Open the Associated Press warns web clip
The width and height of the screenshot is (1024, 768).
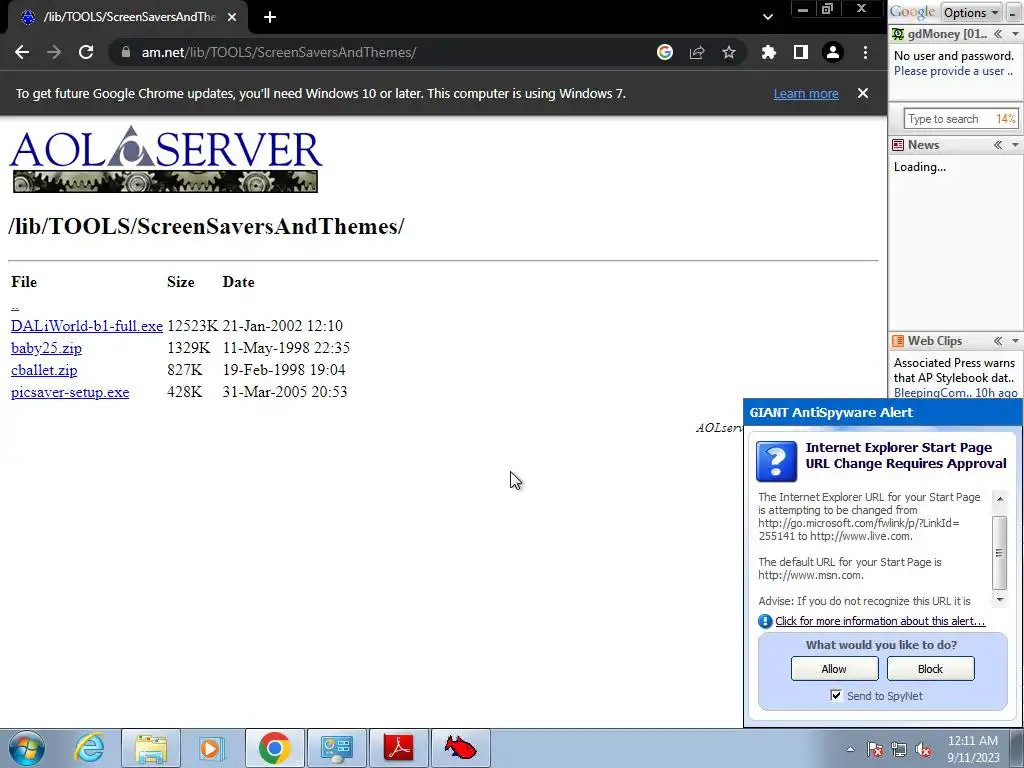[954, 370]
